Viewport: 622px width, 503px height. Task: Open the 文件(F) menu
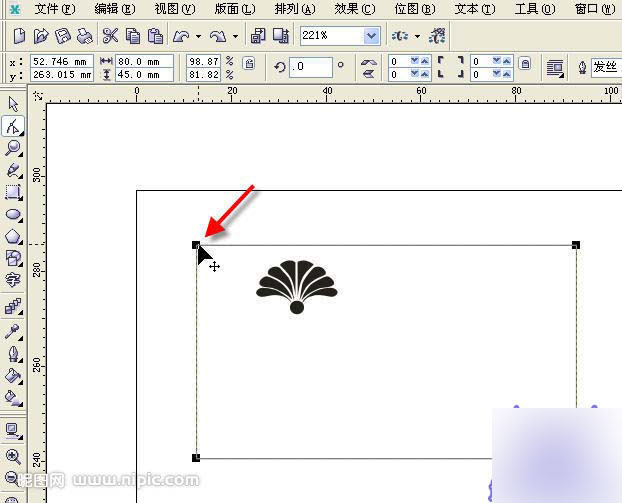(x=55, y=8)
